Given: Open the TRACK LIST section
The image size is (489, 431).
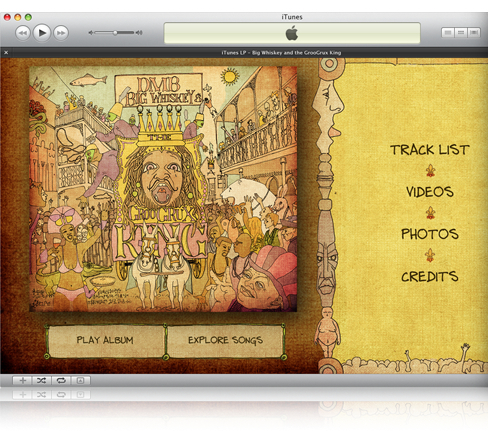Looking at the screenshot, I should (x=430, y=150).
